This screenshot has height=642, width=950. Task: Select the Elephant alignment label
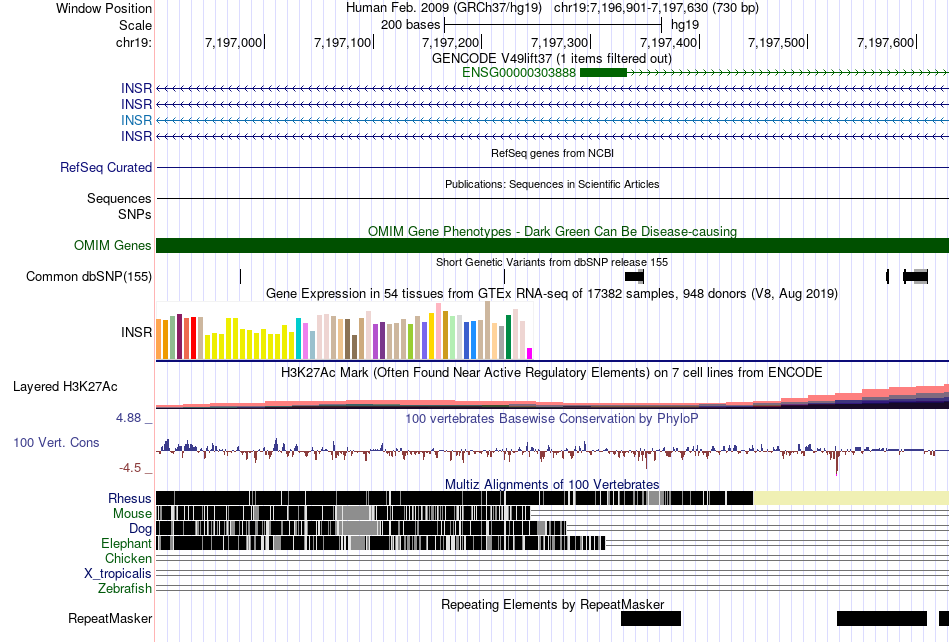[x=127, y=543]
